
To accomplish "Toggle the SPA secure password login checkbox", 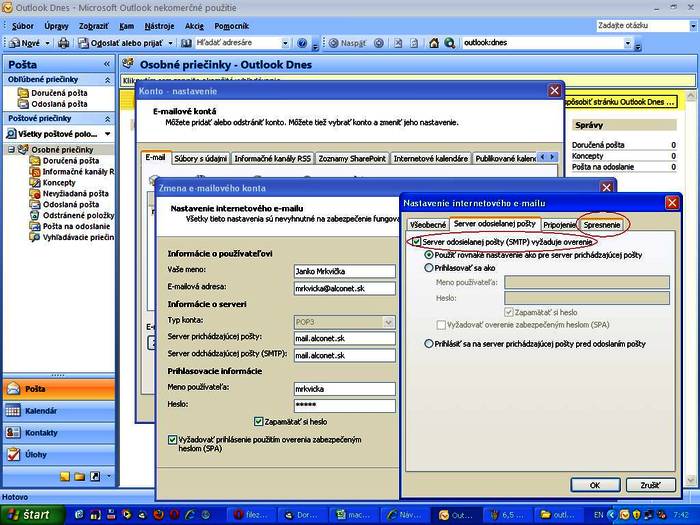I will [172, 440].
